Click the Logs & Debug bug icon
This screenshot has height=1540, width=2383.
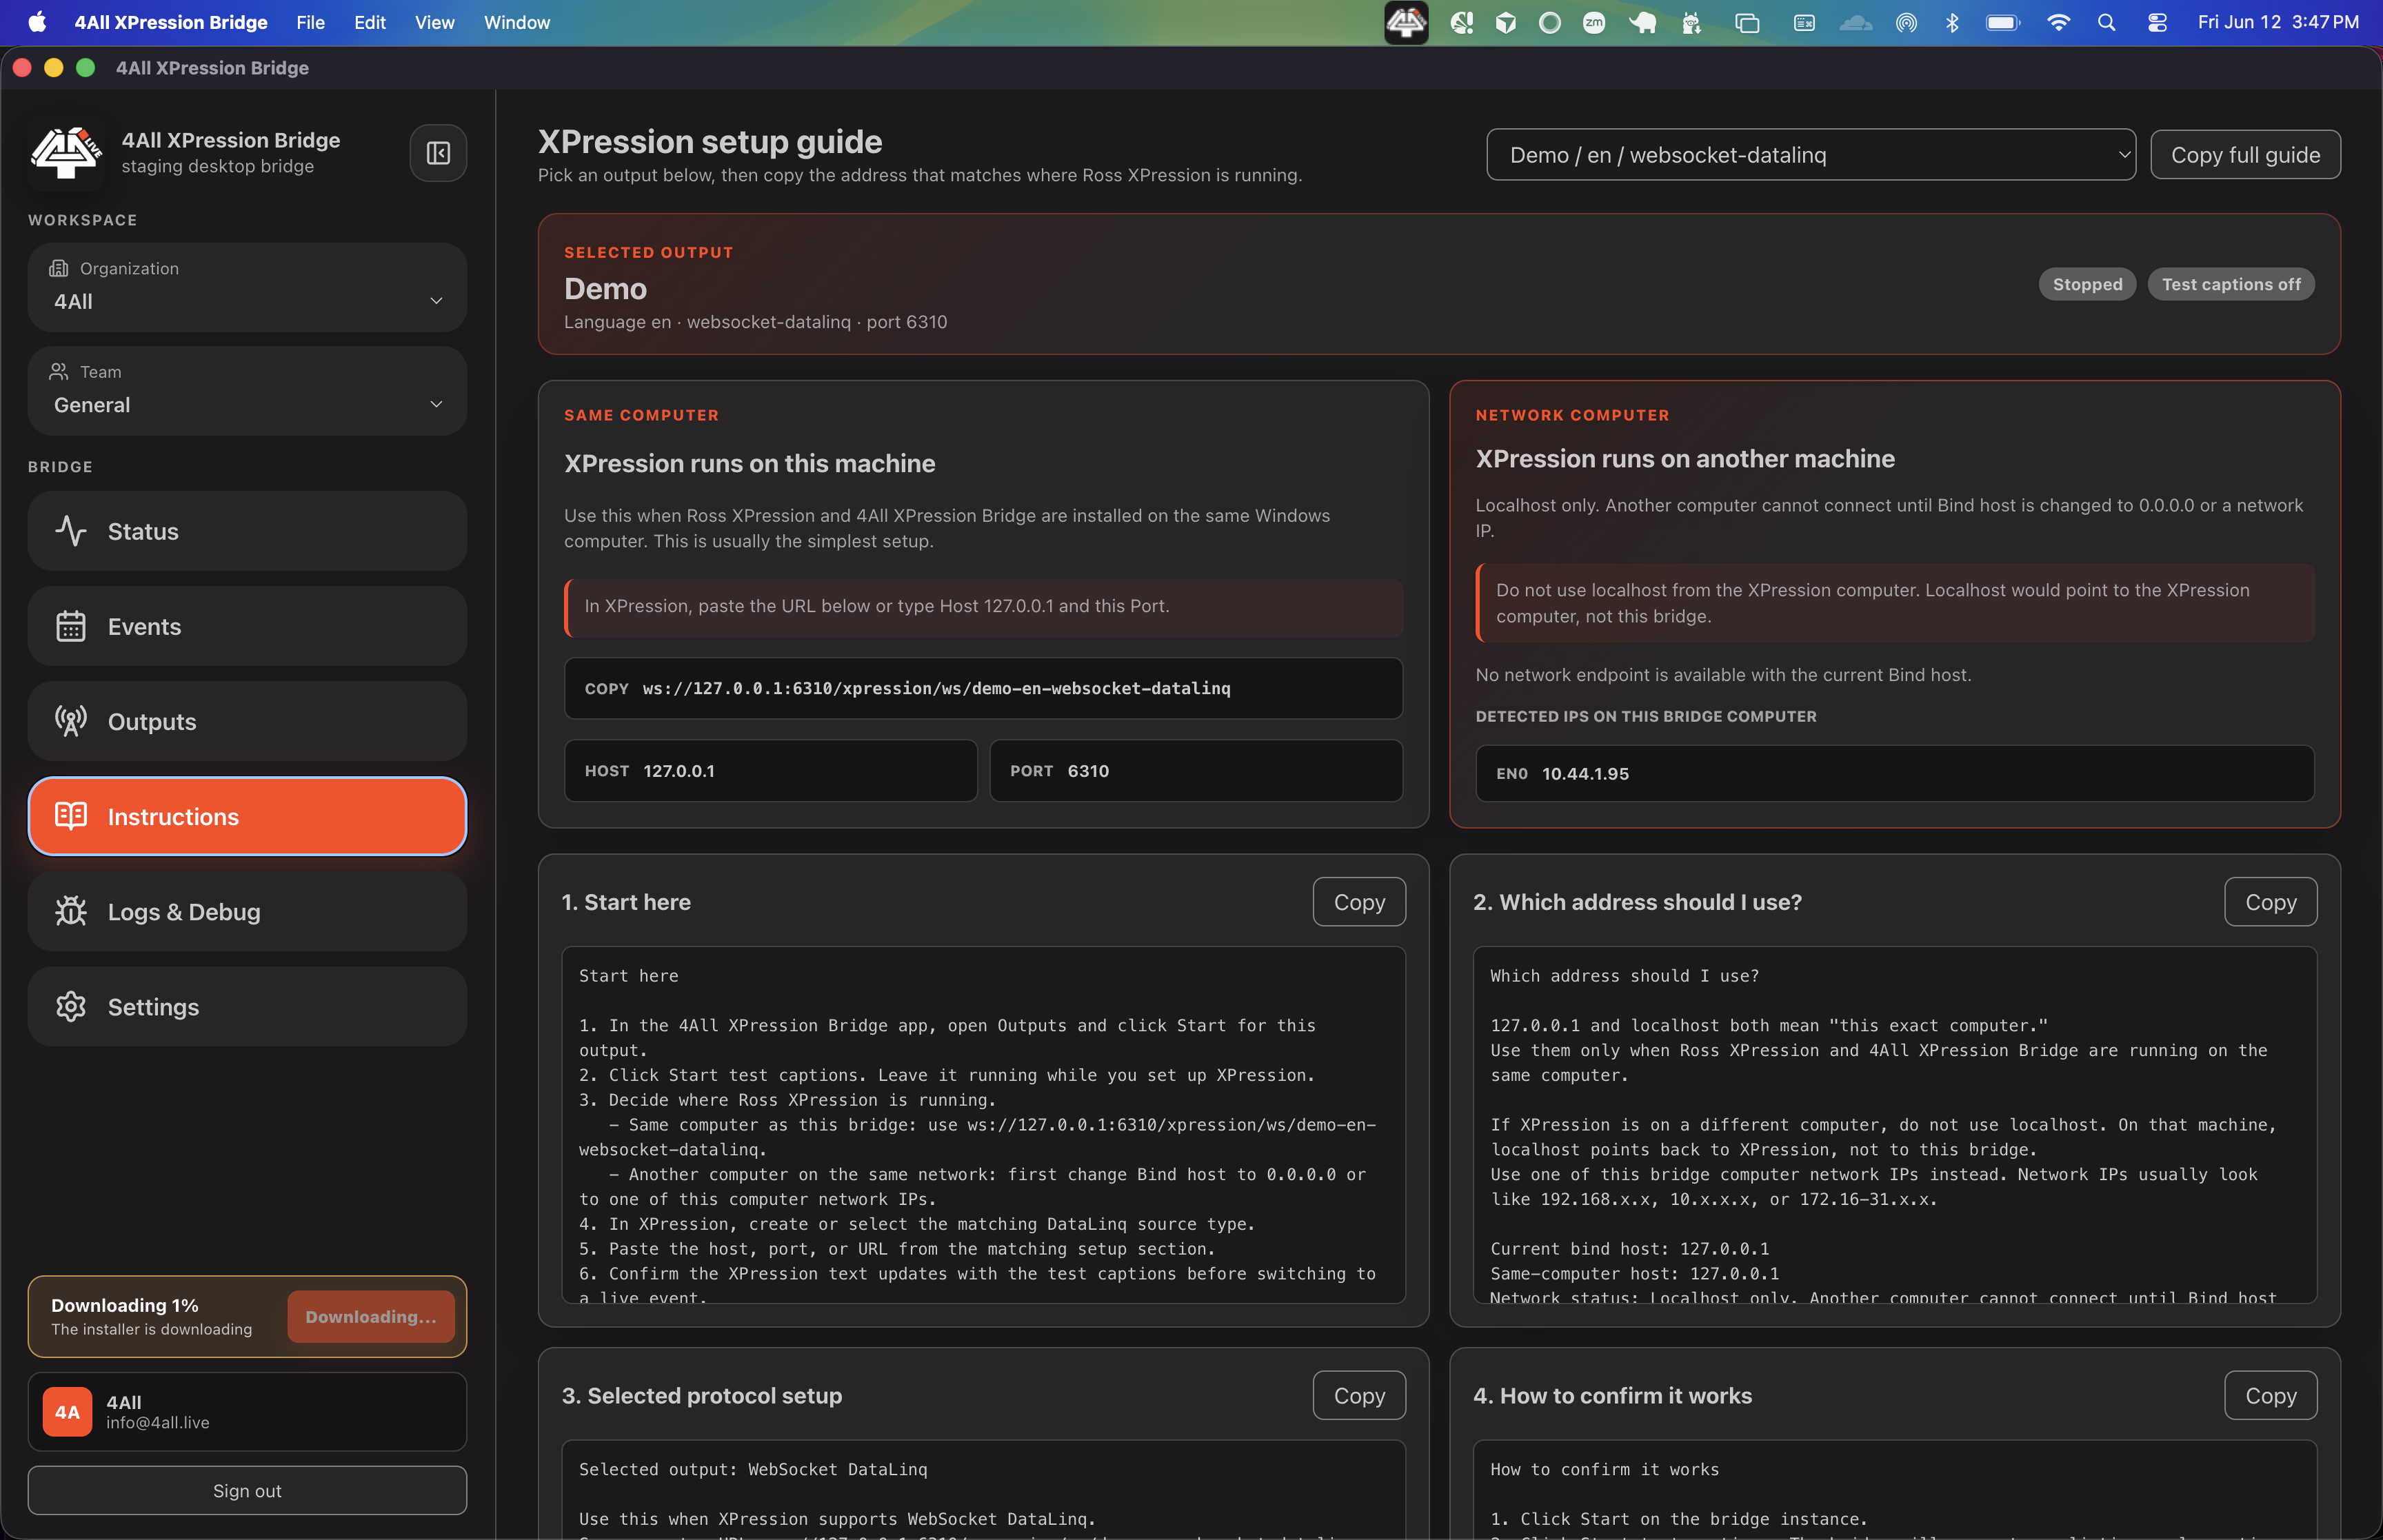[71, 911]
